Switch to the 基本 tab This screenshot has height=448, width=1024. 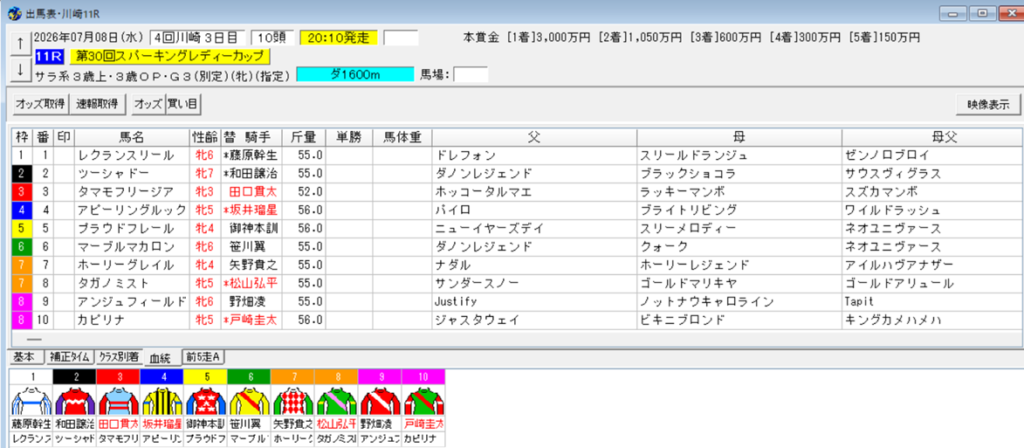(x=27, y=357)
